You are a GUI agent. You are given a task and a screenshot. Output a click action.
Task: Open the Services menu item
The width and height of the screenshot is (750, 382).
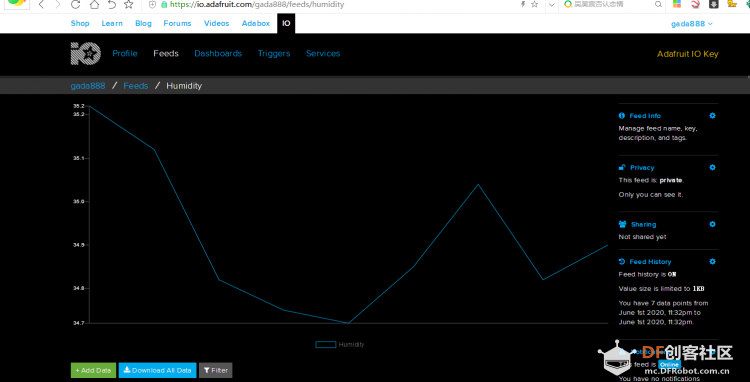point(323,54)
